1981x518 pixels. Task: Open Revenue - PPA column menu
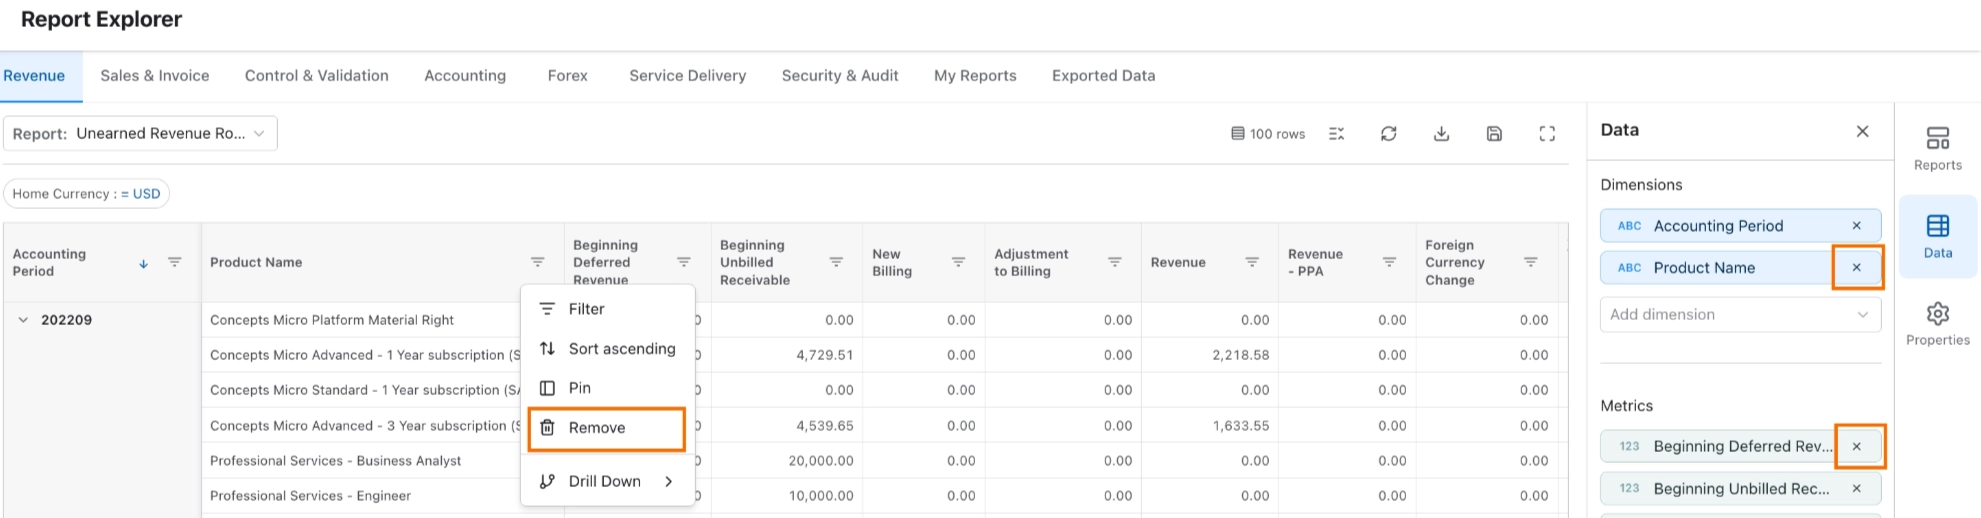1389,262
